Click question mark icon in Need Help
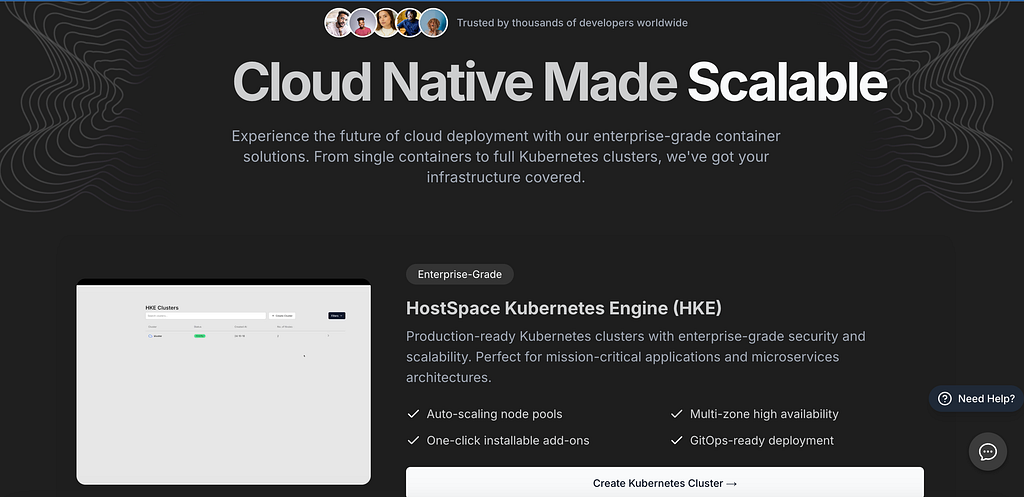This screenshot has height=497, width=1024. [944, 398]
